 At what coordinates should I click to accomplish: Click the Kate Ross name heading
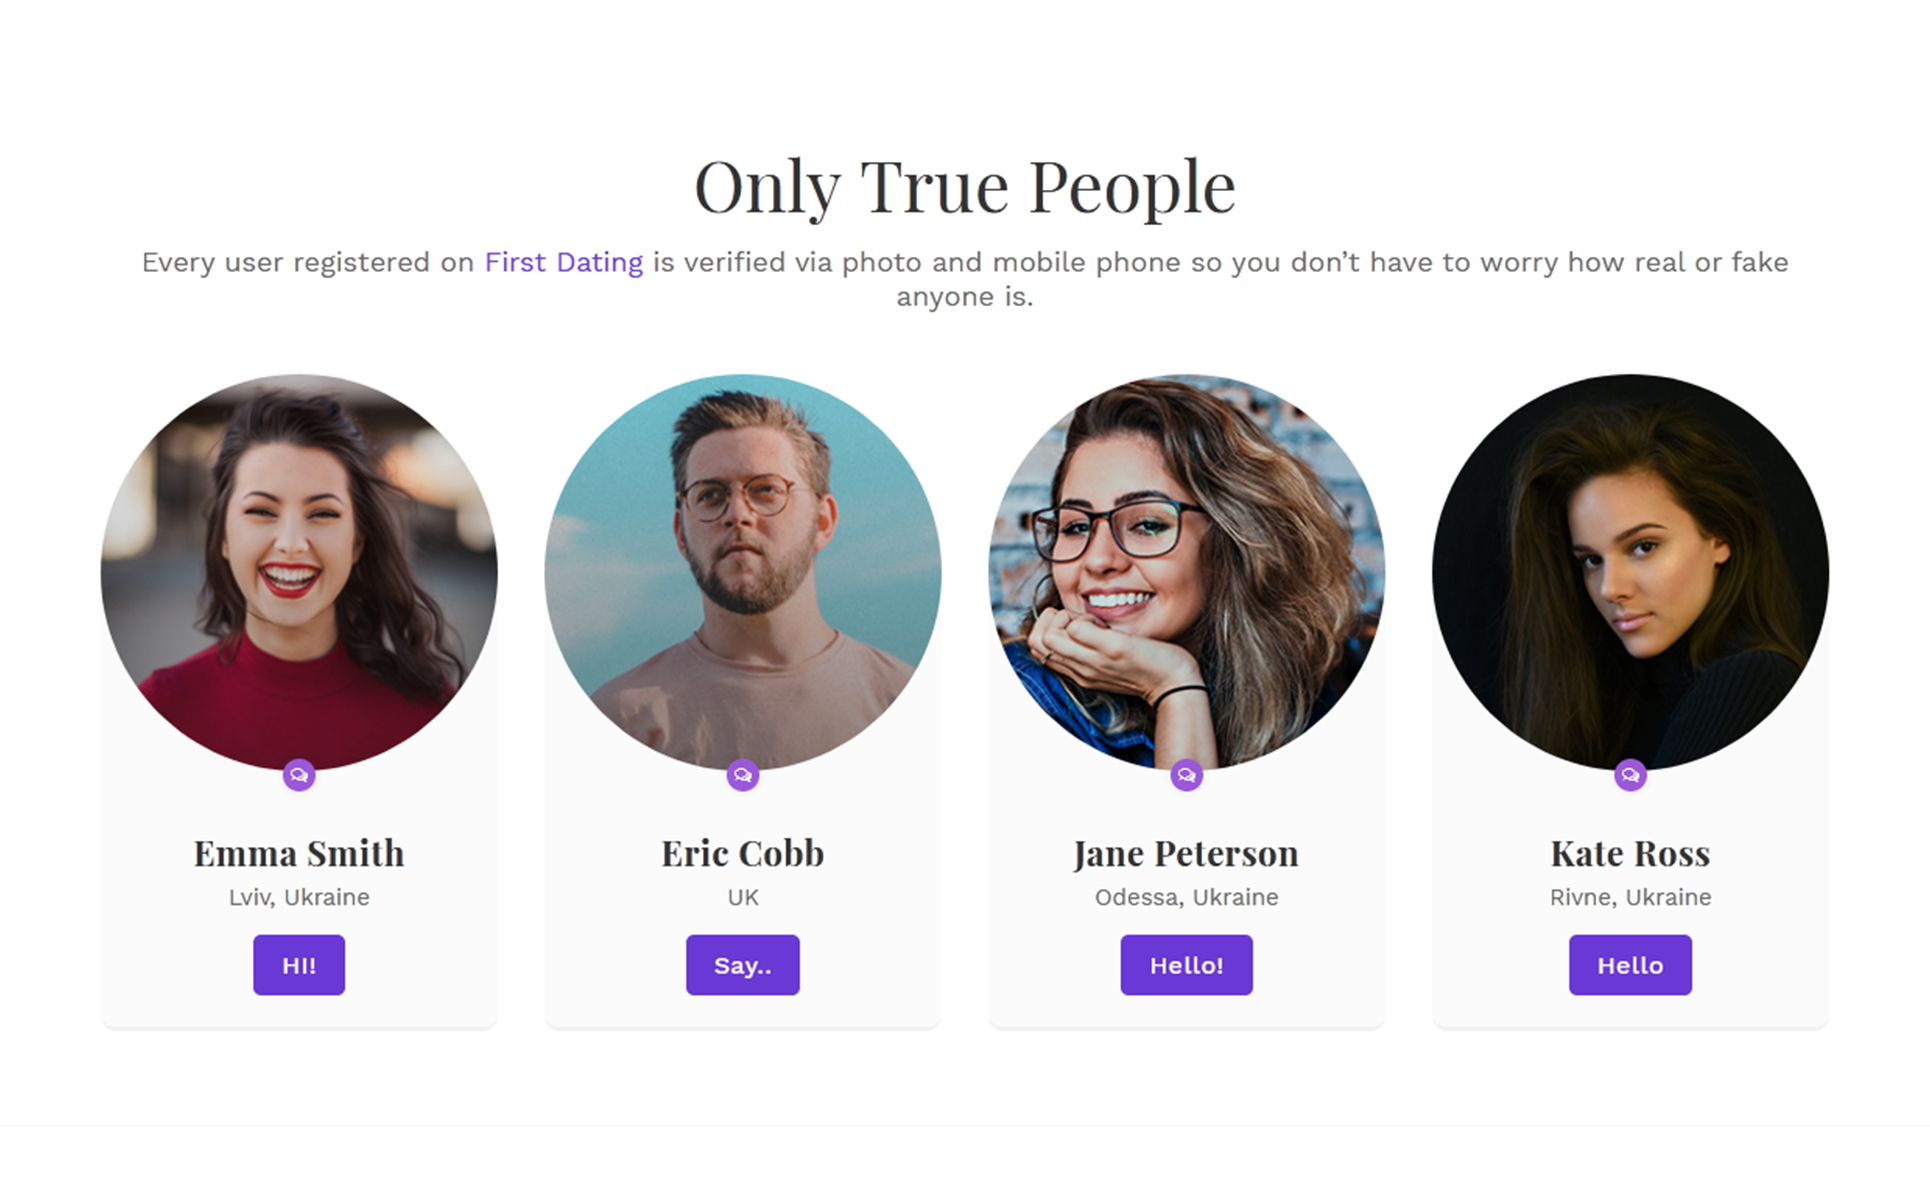(x=1631, y=854)
